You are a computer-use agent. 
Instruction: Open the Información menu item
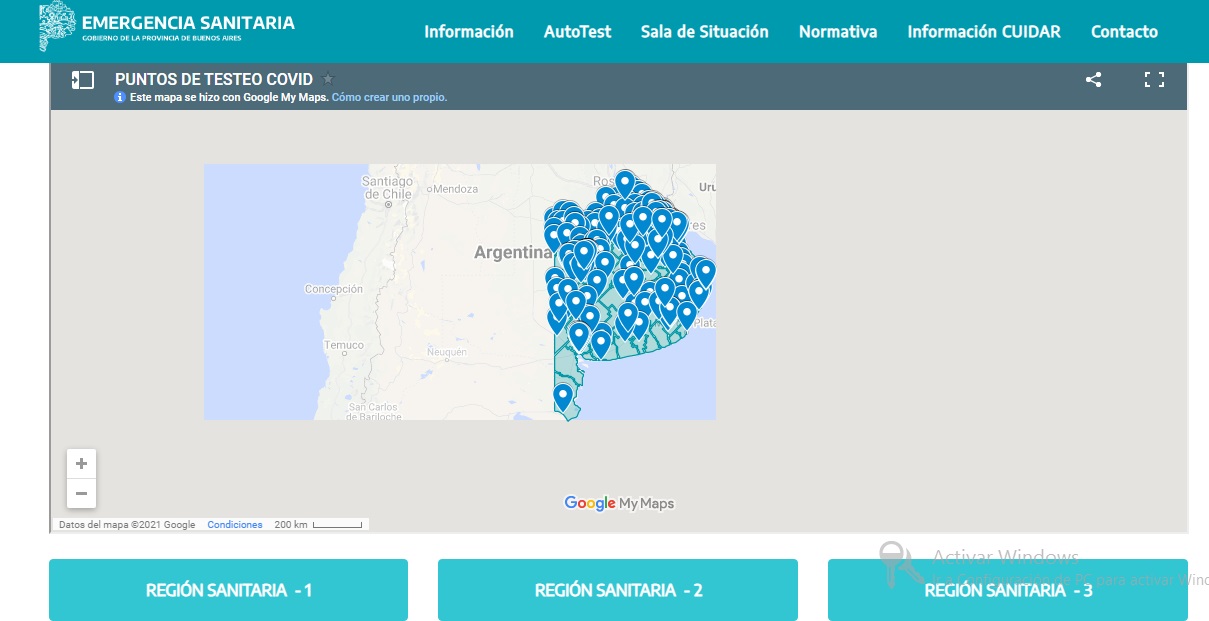pos(468,32)
